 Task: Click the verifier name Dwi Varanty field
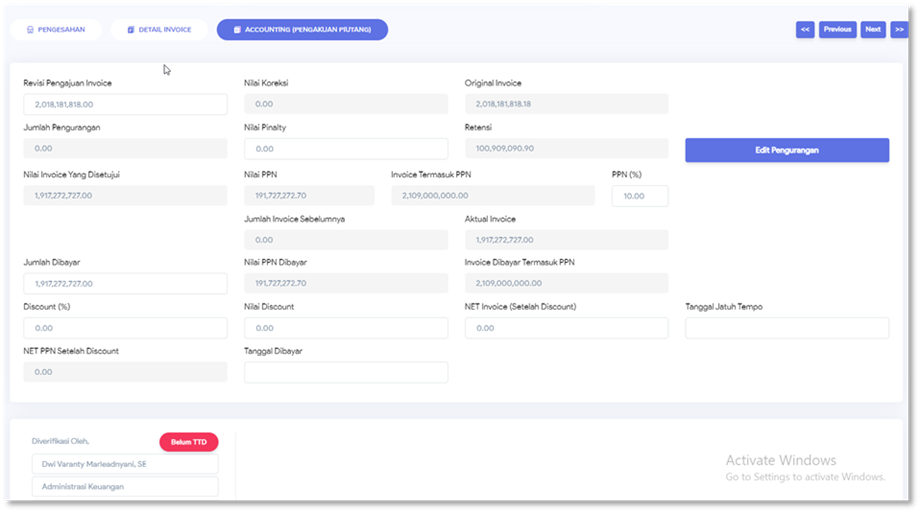tap(125, 465)
